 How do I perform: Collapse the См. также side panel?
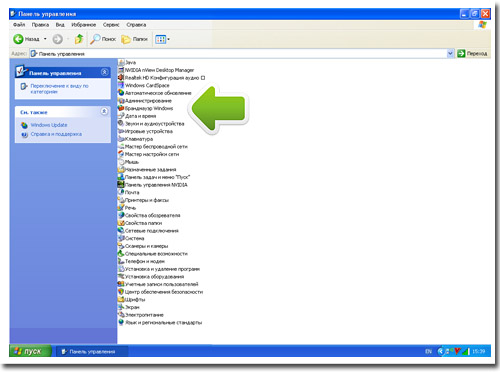(x=104, y=111)
